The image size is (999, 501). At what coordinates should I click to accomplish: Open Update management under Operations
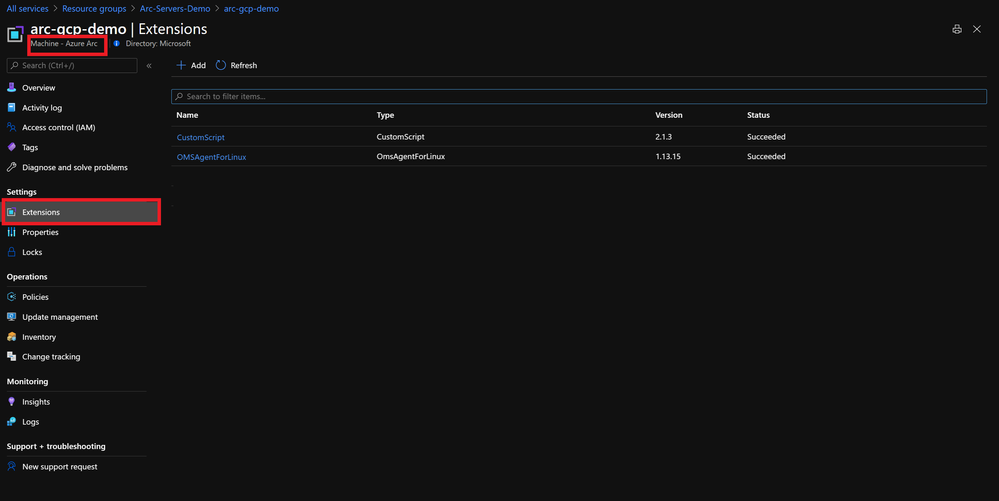point(60,317)
